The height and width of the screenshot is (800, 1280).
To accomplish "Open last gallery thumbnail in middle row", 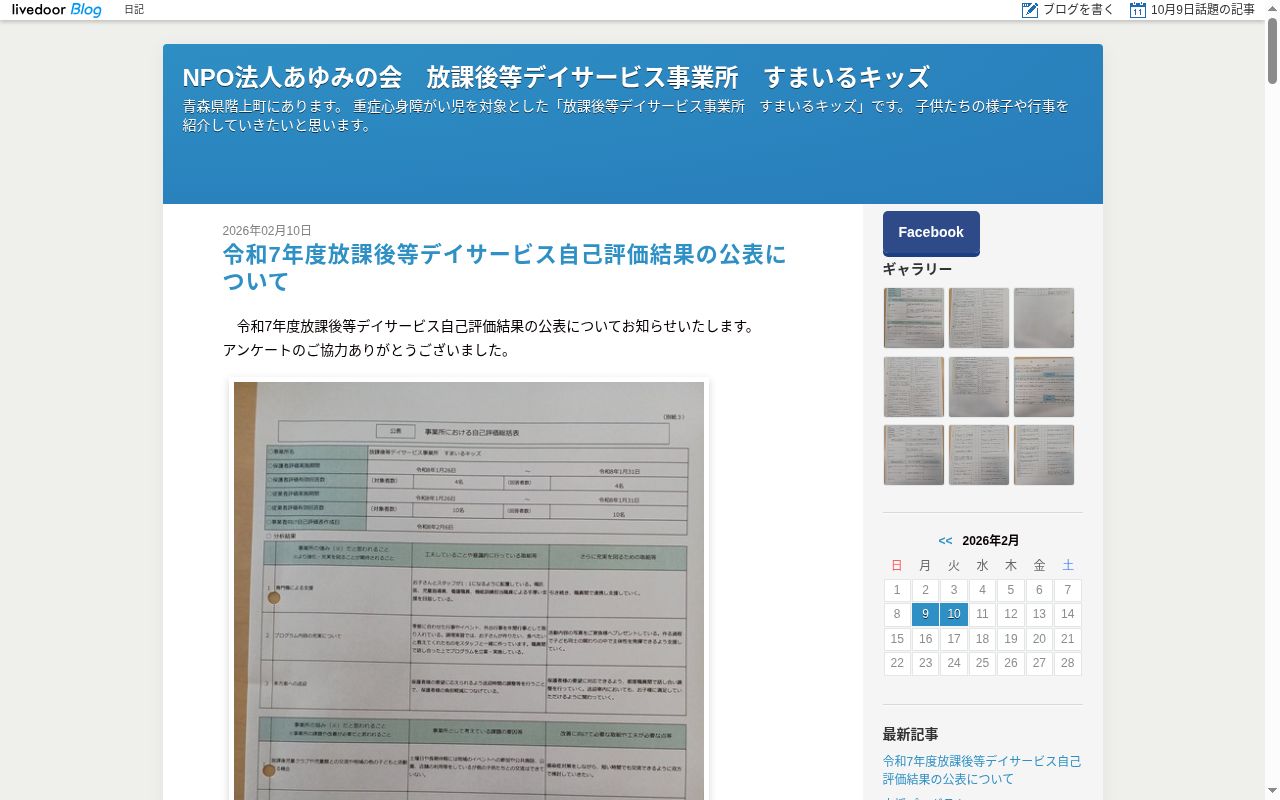I will 1044,387.
